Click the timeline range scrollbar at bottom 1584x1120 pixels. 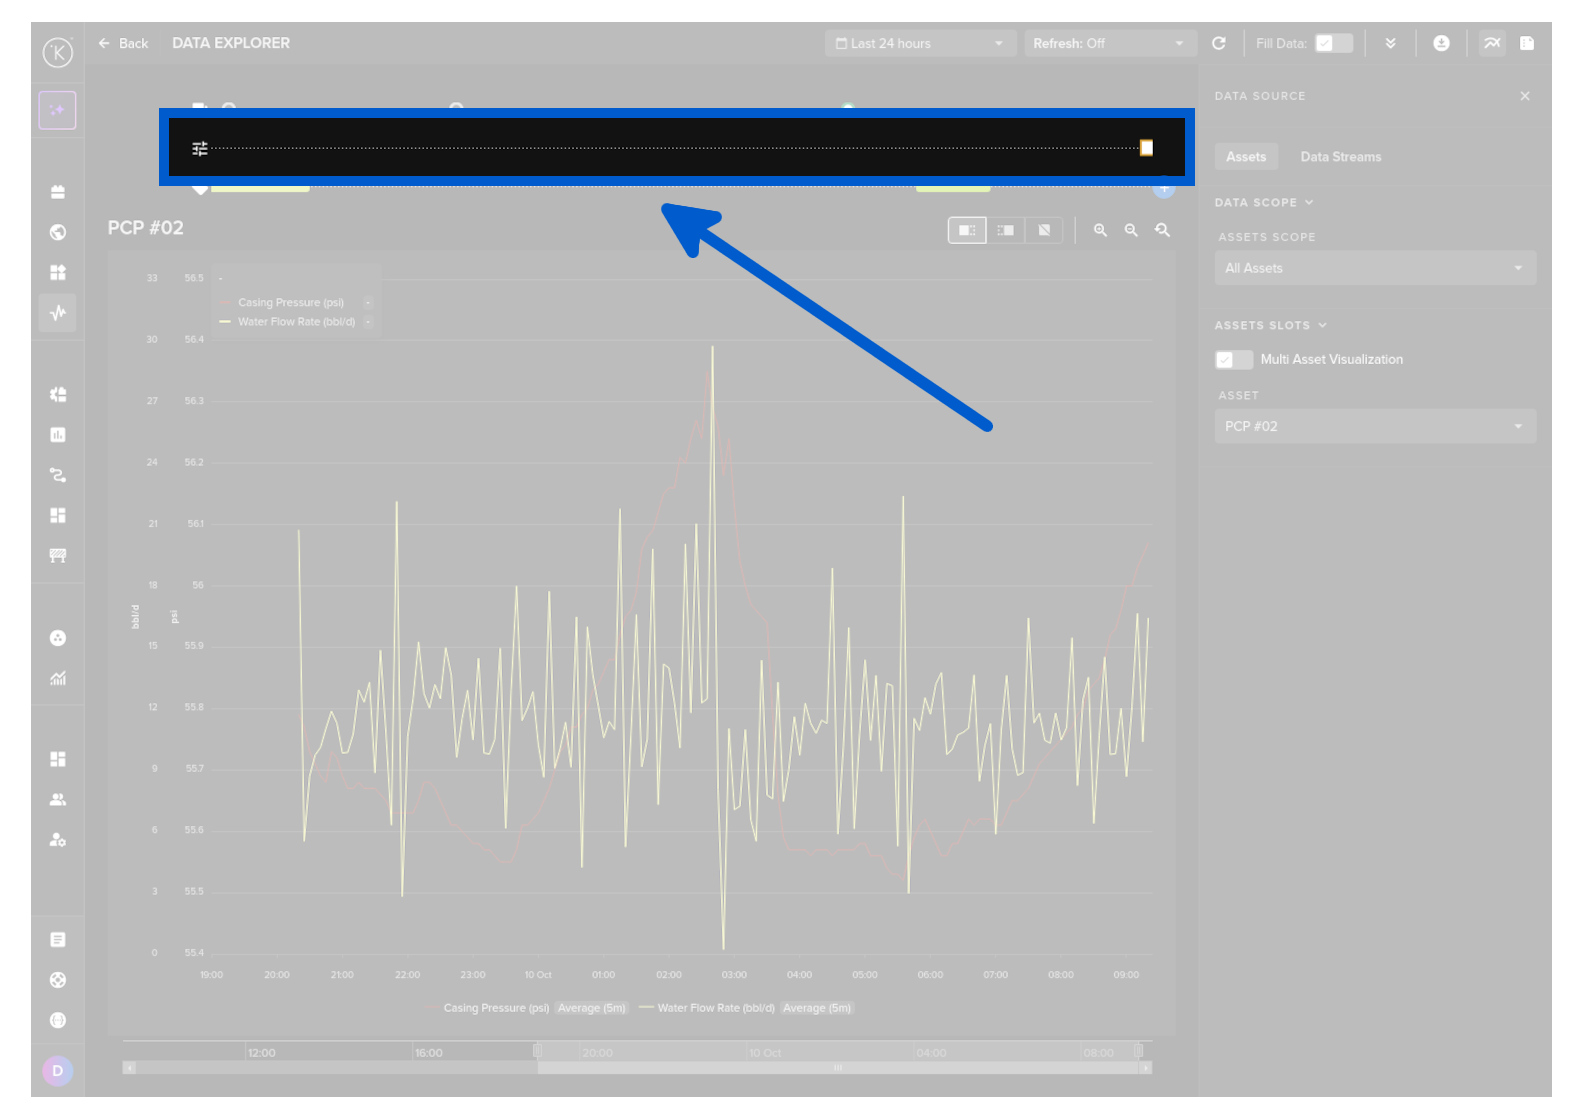click(837, 1067)
